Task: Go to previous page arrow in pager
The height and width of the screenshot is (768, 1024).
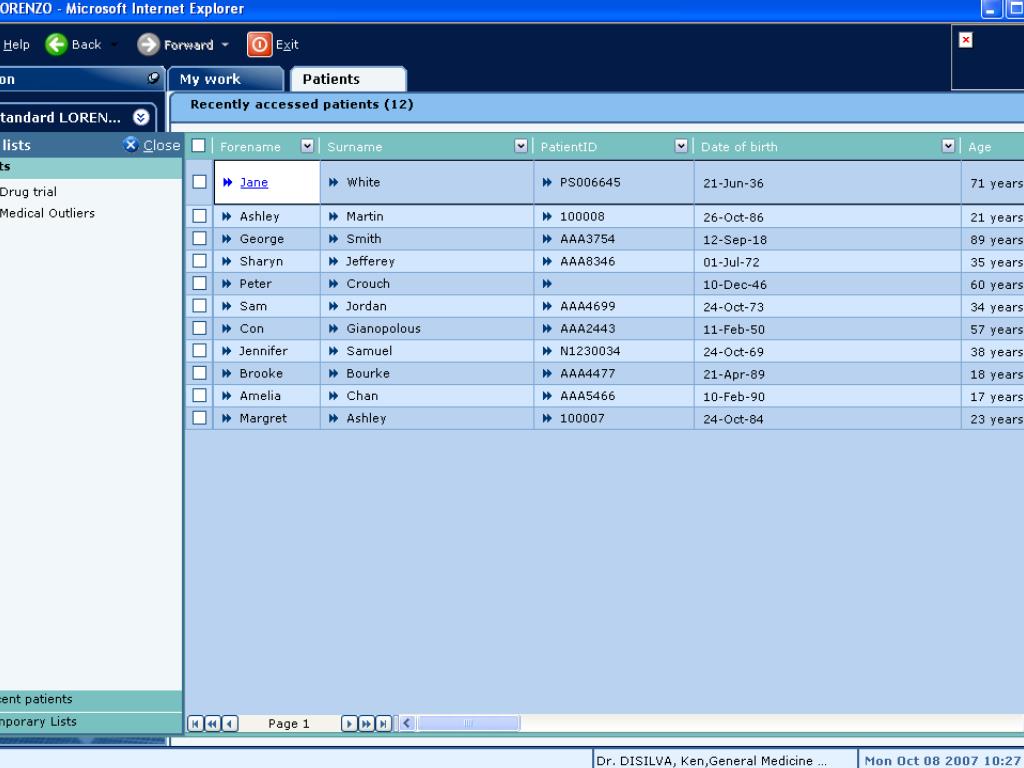Action: coord(230,723)
